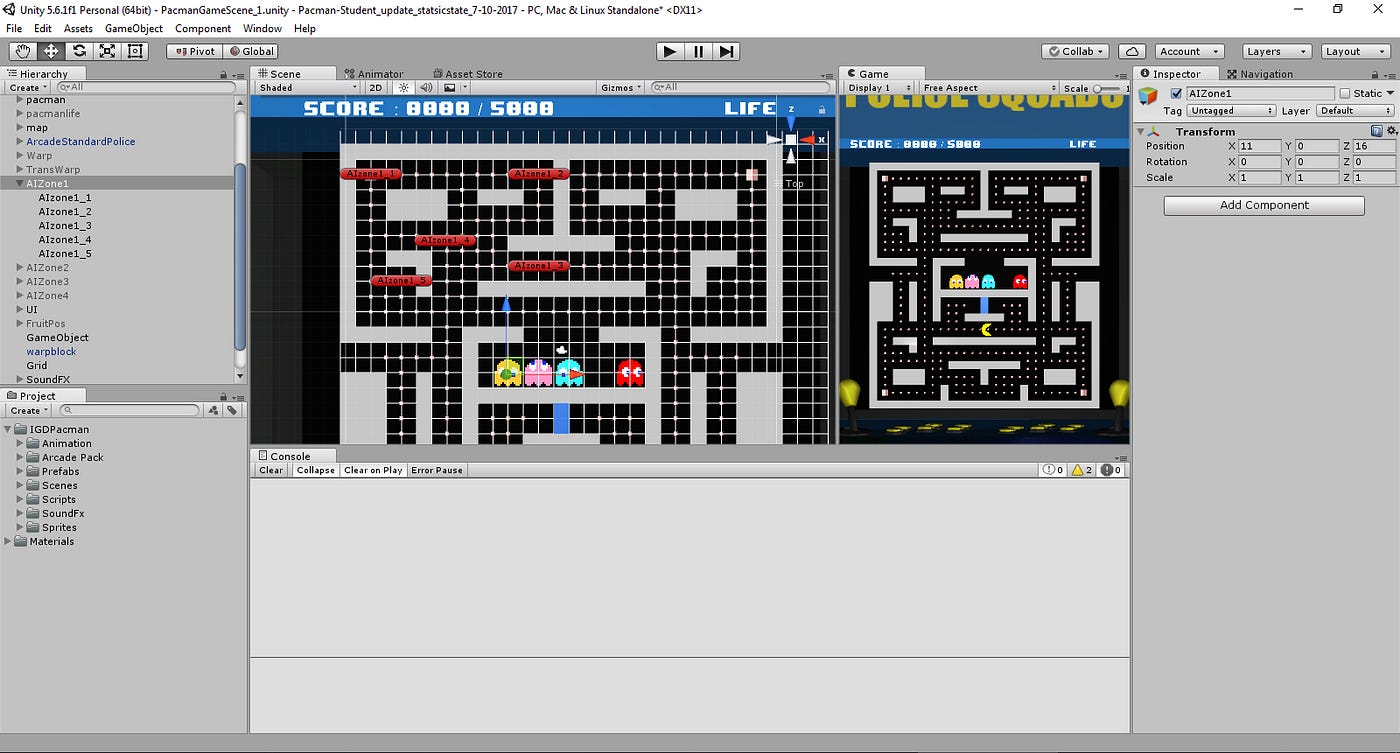Screen dimensions: 1400x753
Task: Click the Unity Cloud icon near Account
Action: [x=1132, y=51]
